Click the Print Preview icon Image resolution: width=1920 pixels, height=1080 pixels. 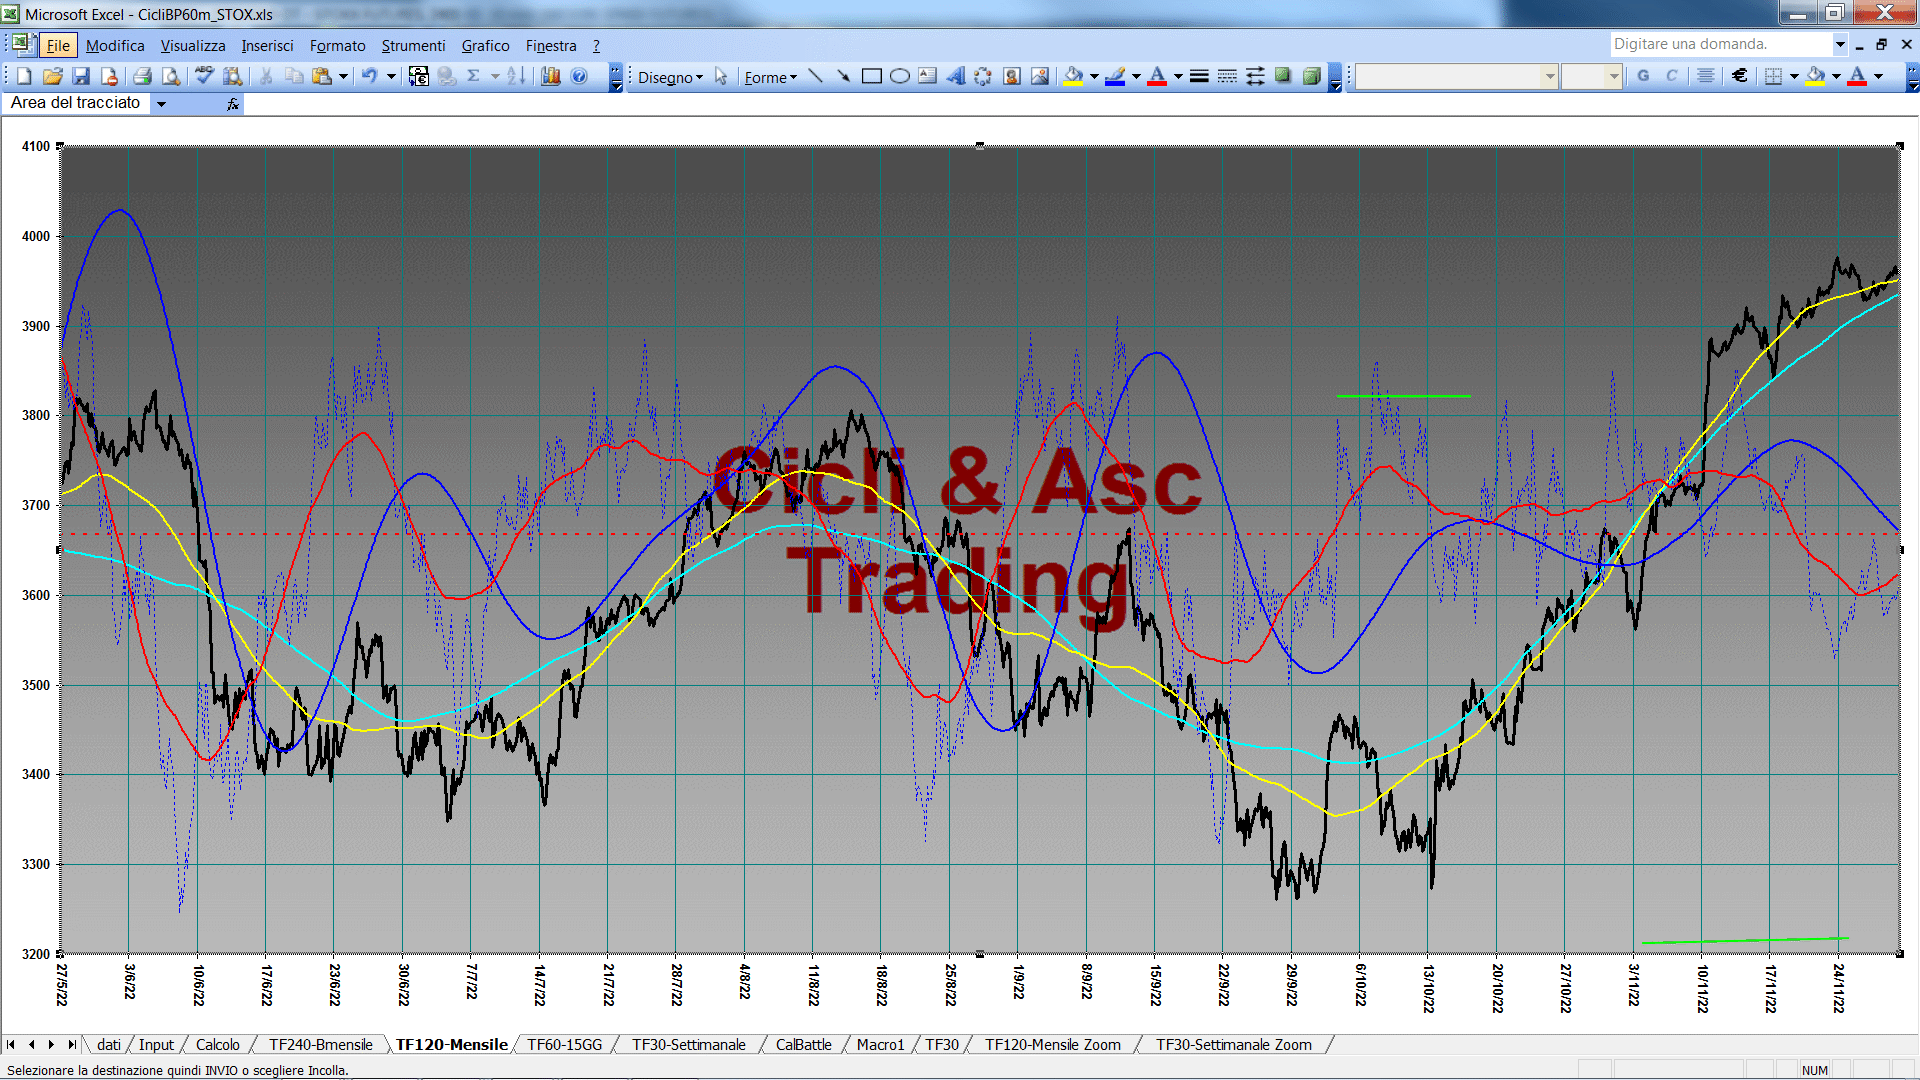(x=171, y=76)
